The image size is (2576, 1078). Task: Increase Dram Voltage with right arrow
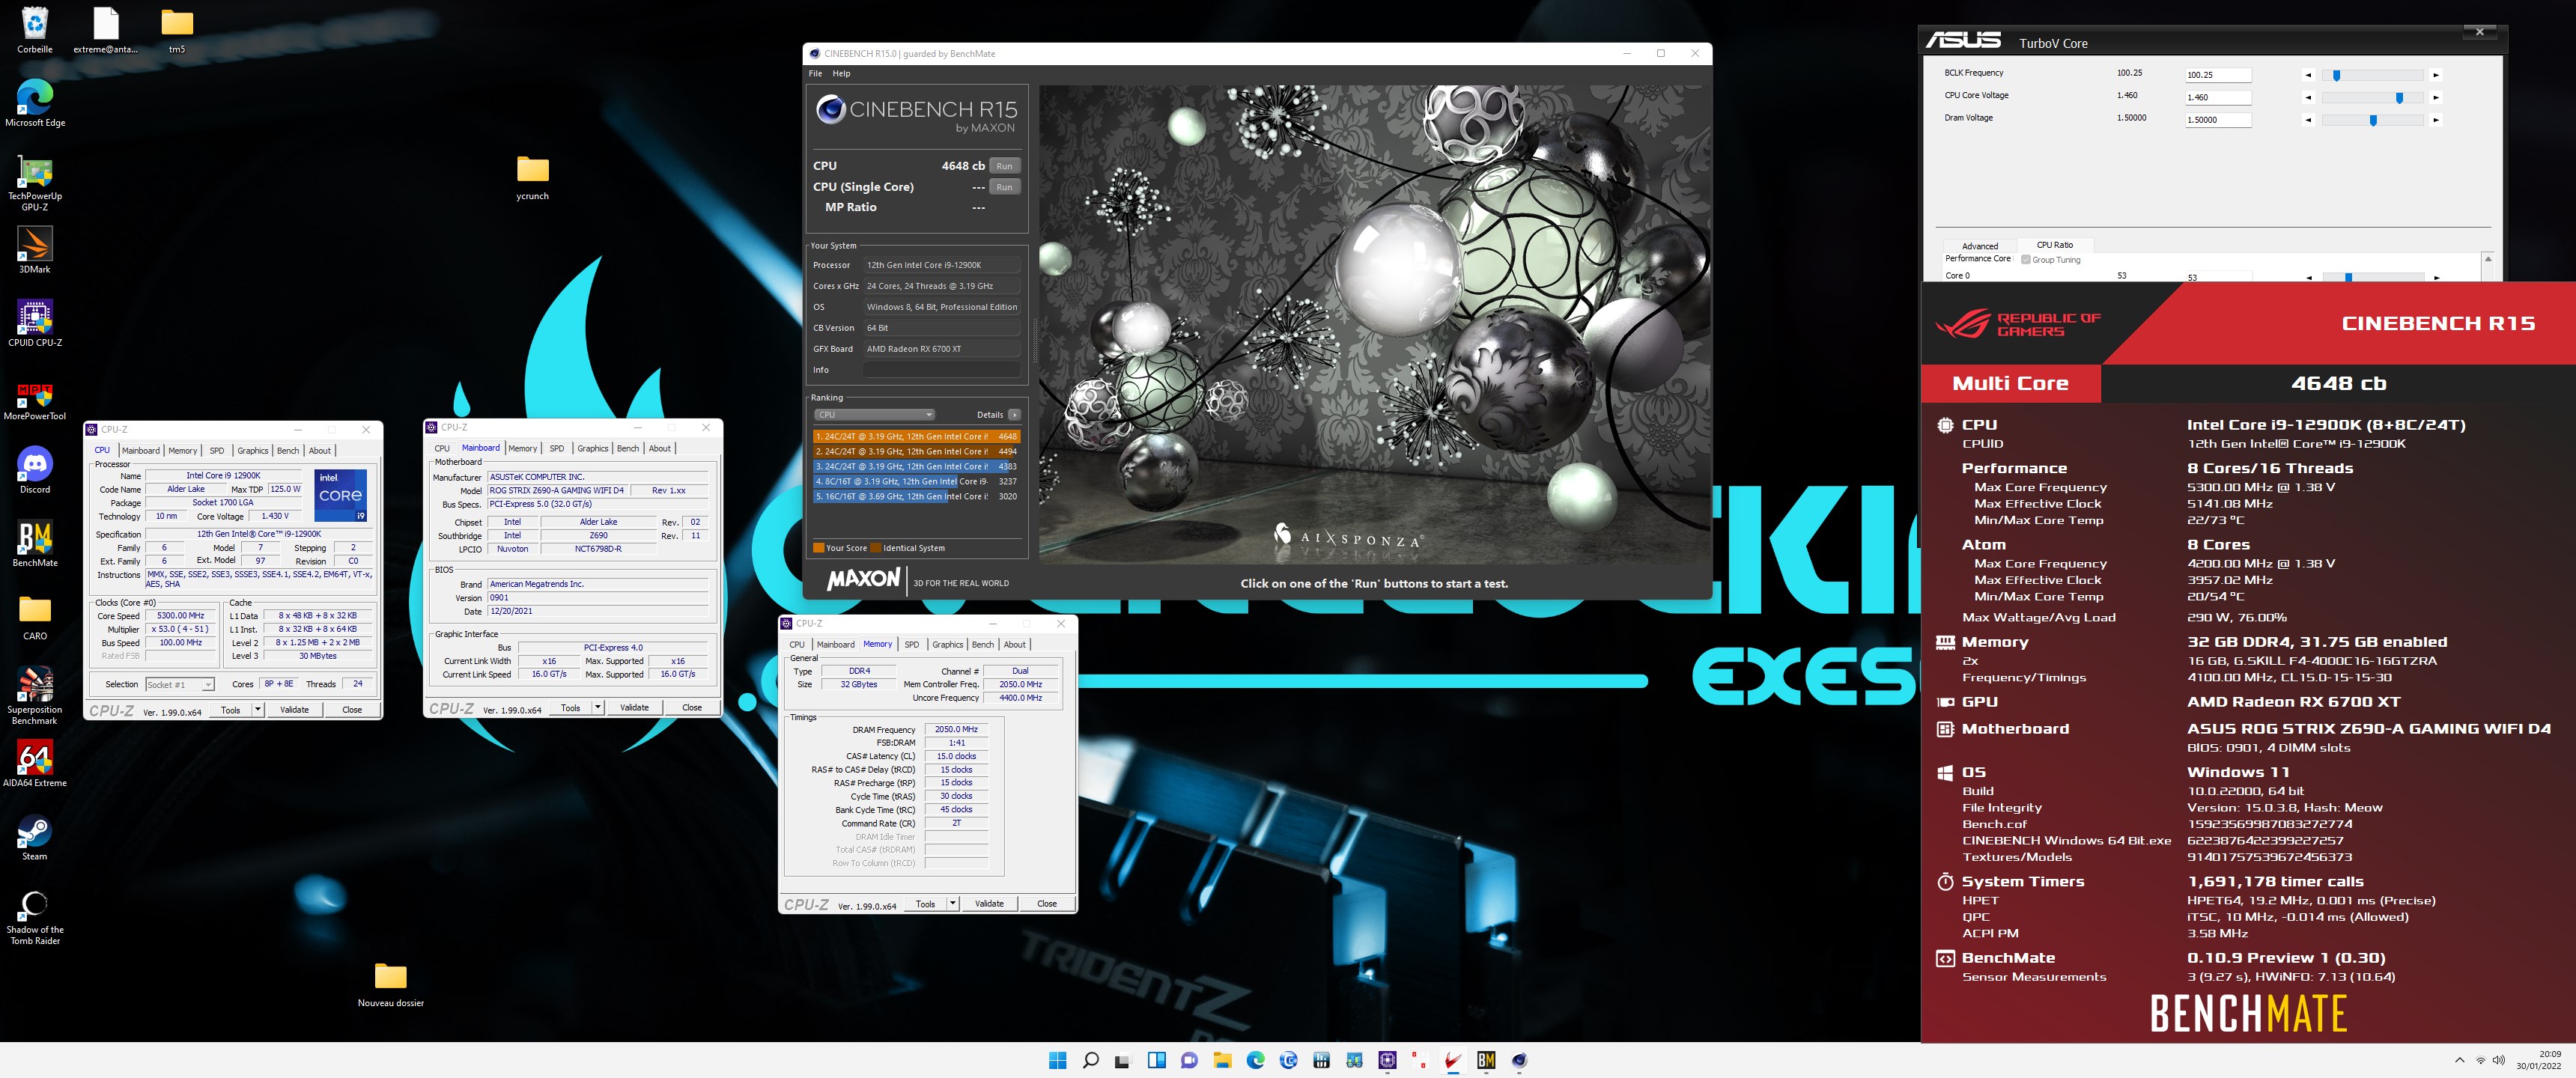tap(2436, 120)
